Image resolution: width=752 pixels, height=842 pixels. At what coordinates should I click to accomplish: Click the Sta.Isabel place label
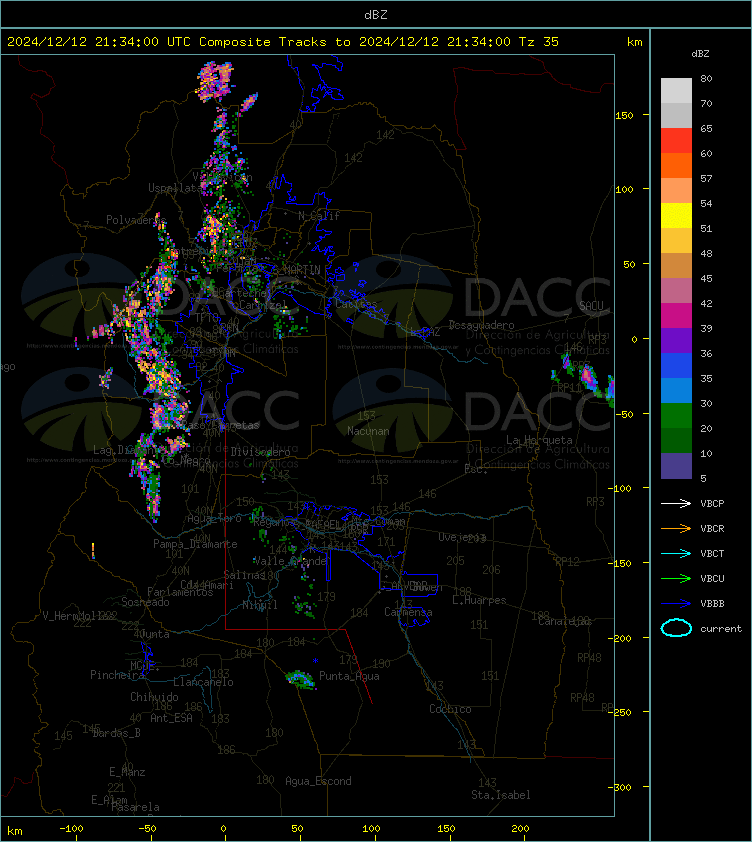501,795
